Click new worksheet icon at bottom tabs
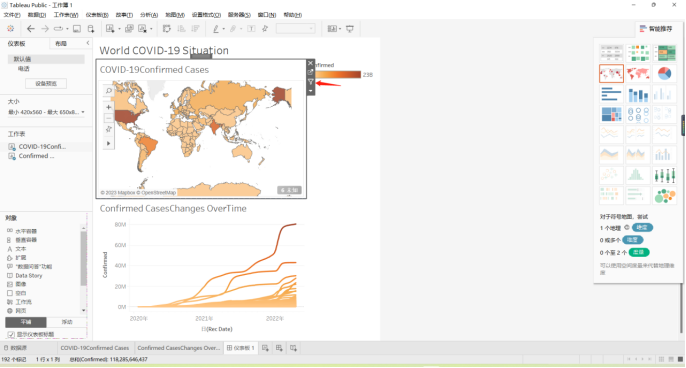This screenshot has height=368, width=686. click(x=265, y=348)
